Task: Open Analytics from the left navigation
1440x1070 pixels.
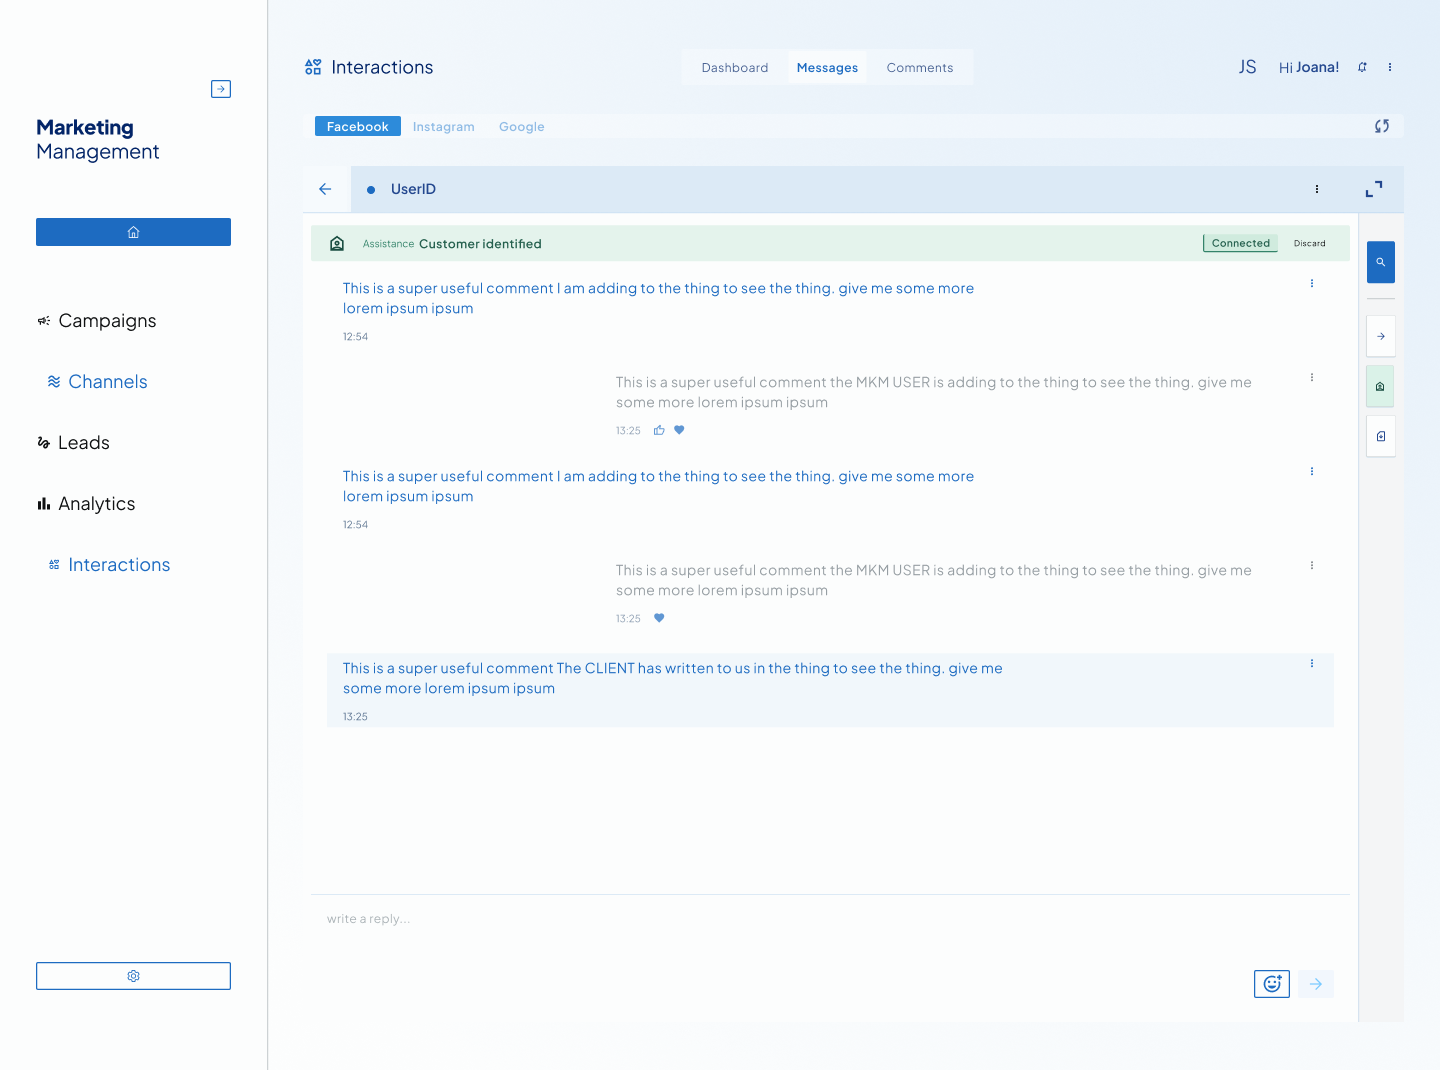Action: (96, 504)
